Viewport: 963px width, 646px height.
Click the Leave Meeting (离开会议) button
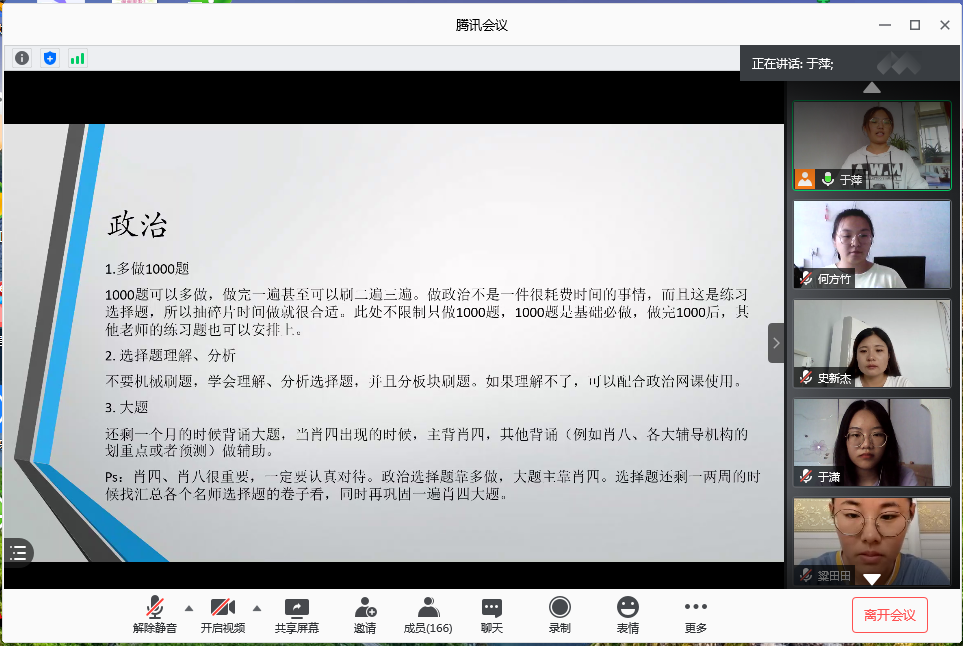click(x=890, y=615)
